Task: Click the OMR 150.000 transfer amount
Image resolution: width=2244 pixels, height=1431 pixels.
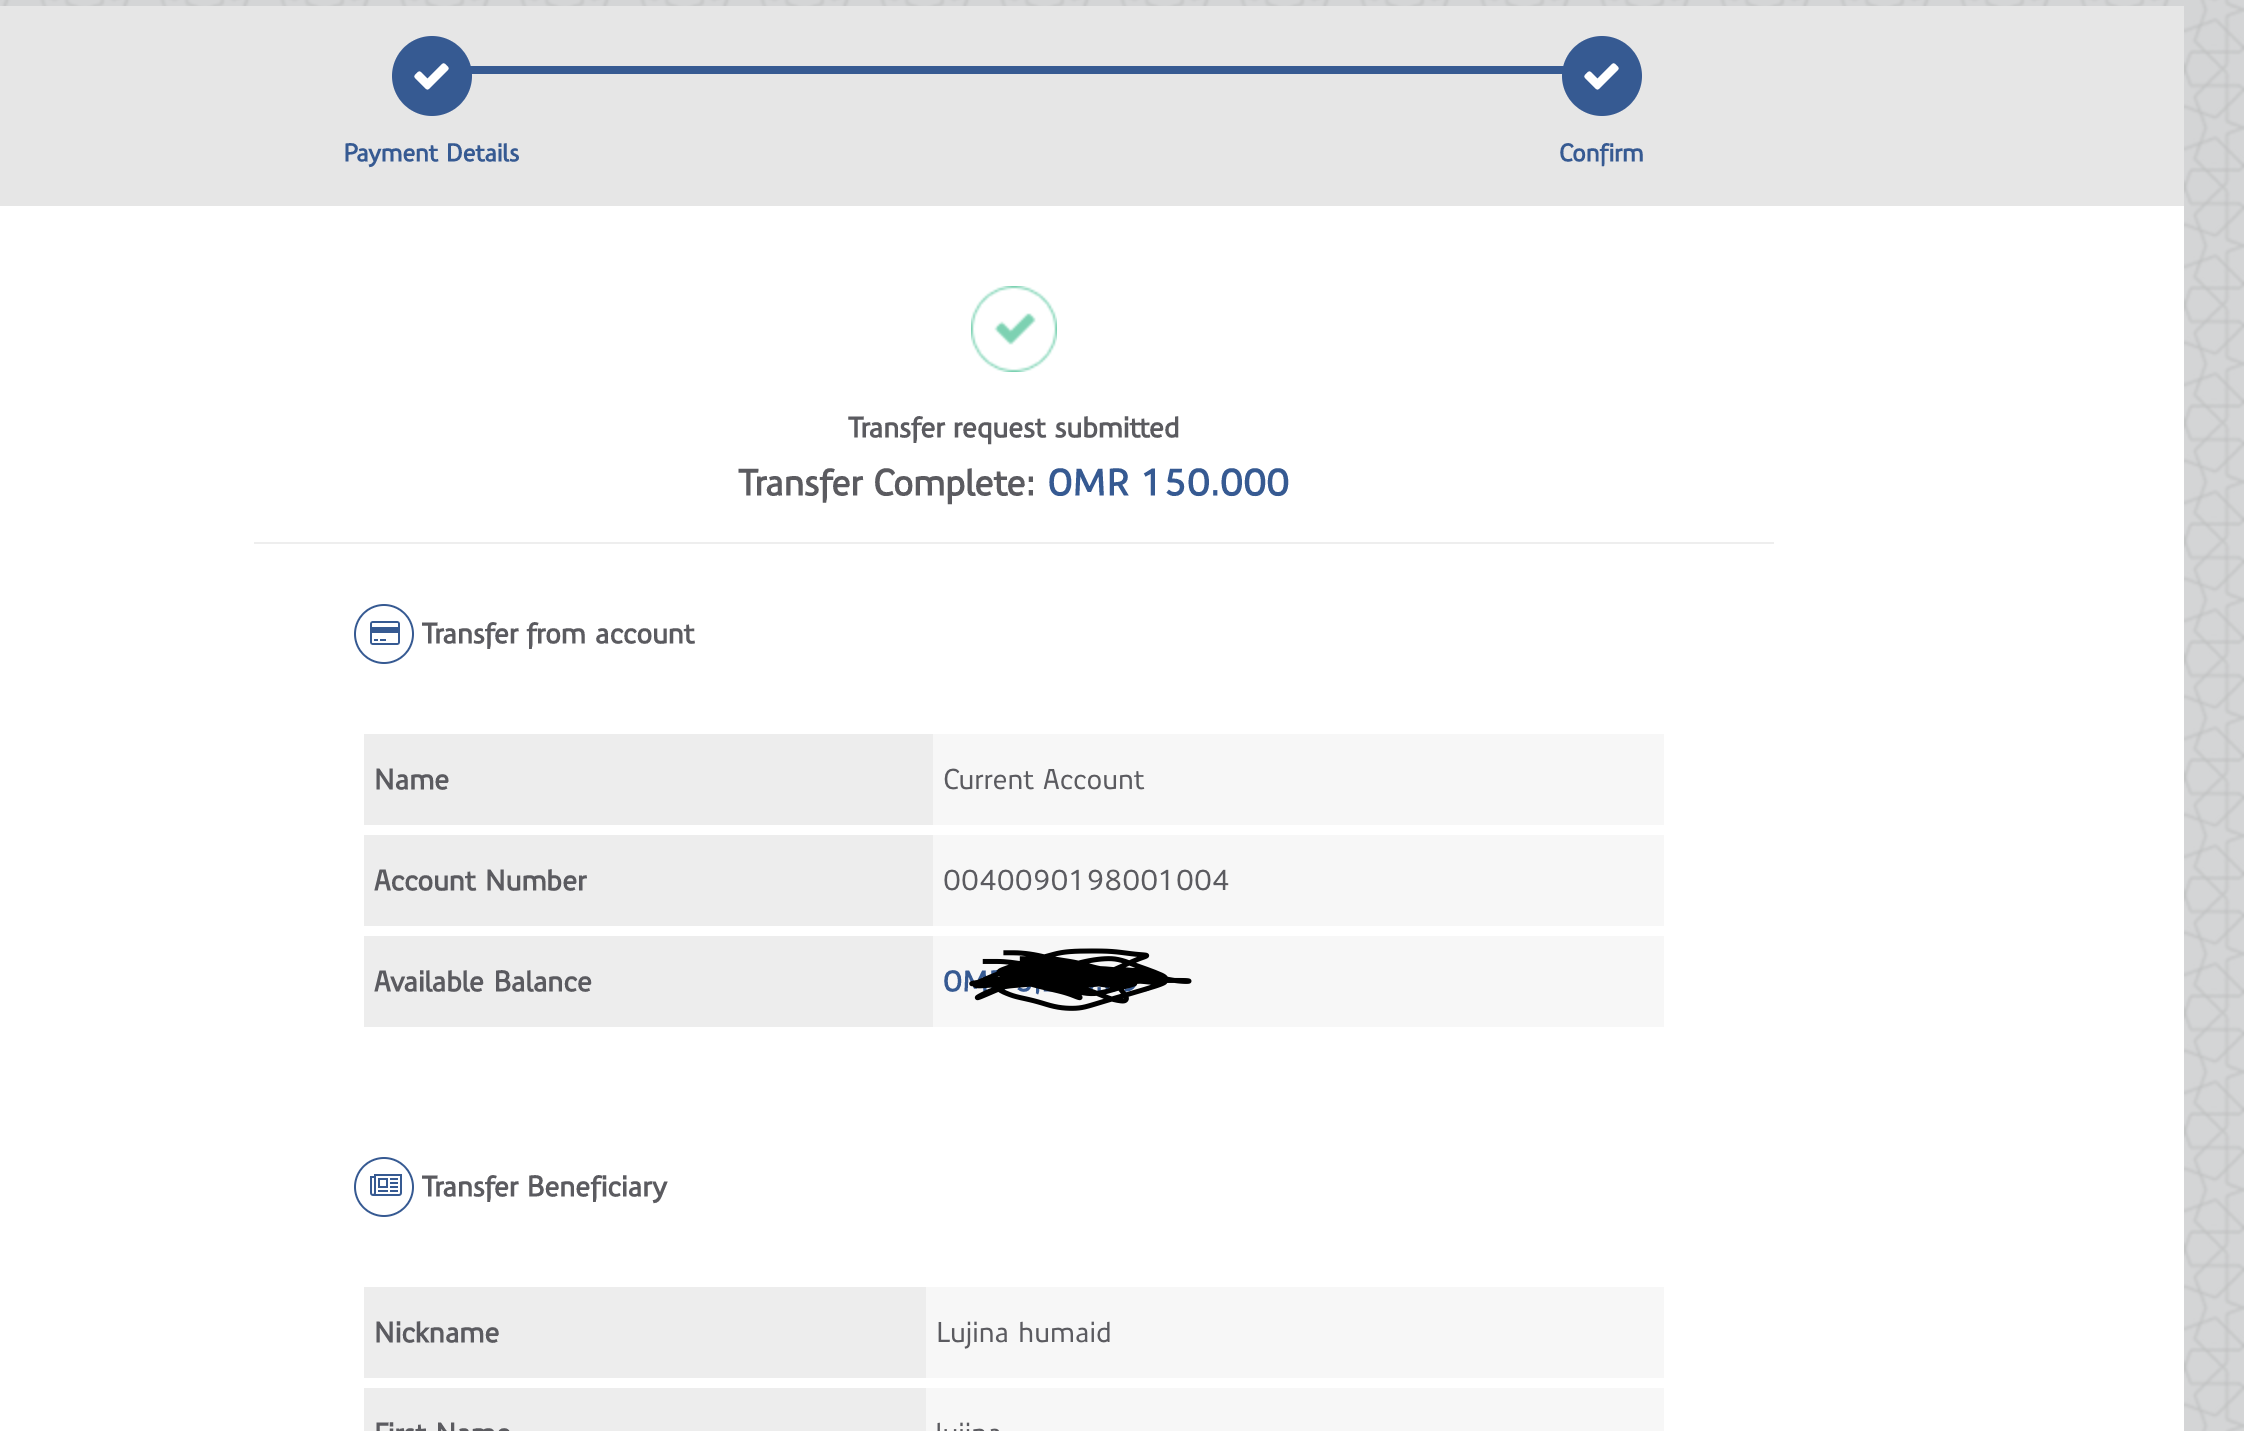Action: [x=1168, y=483]
